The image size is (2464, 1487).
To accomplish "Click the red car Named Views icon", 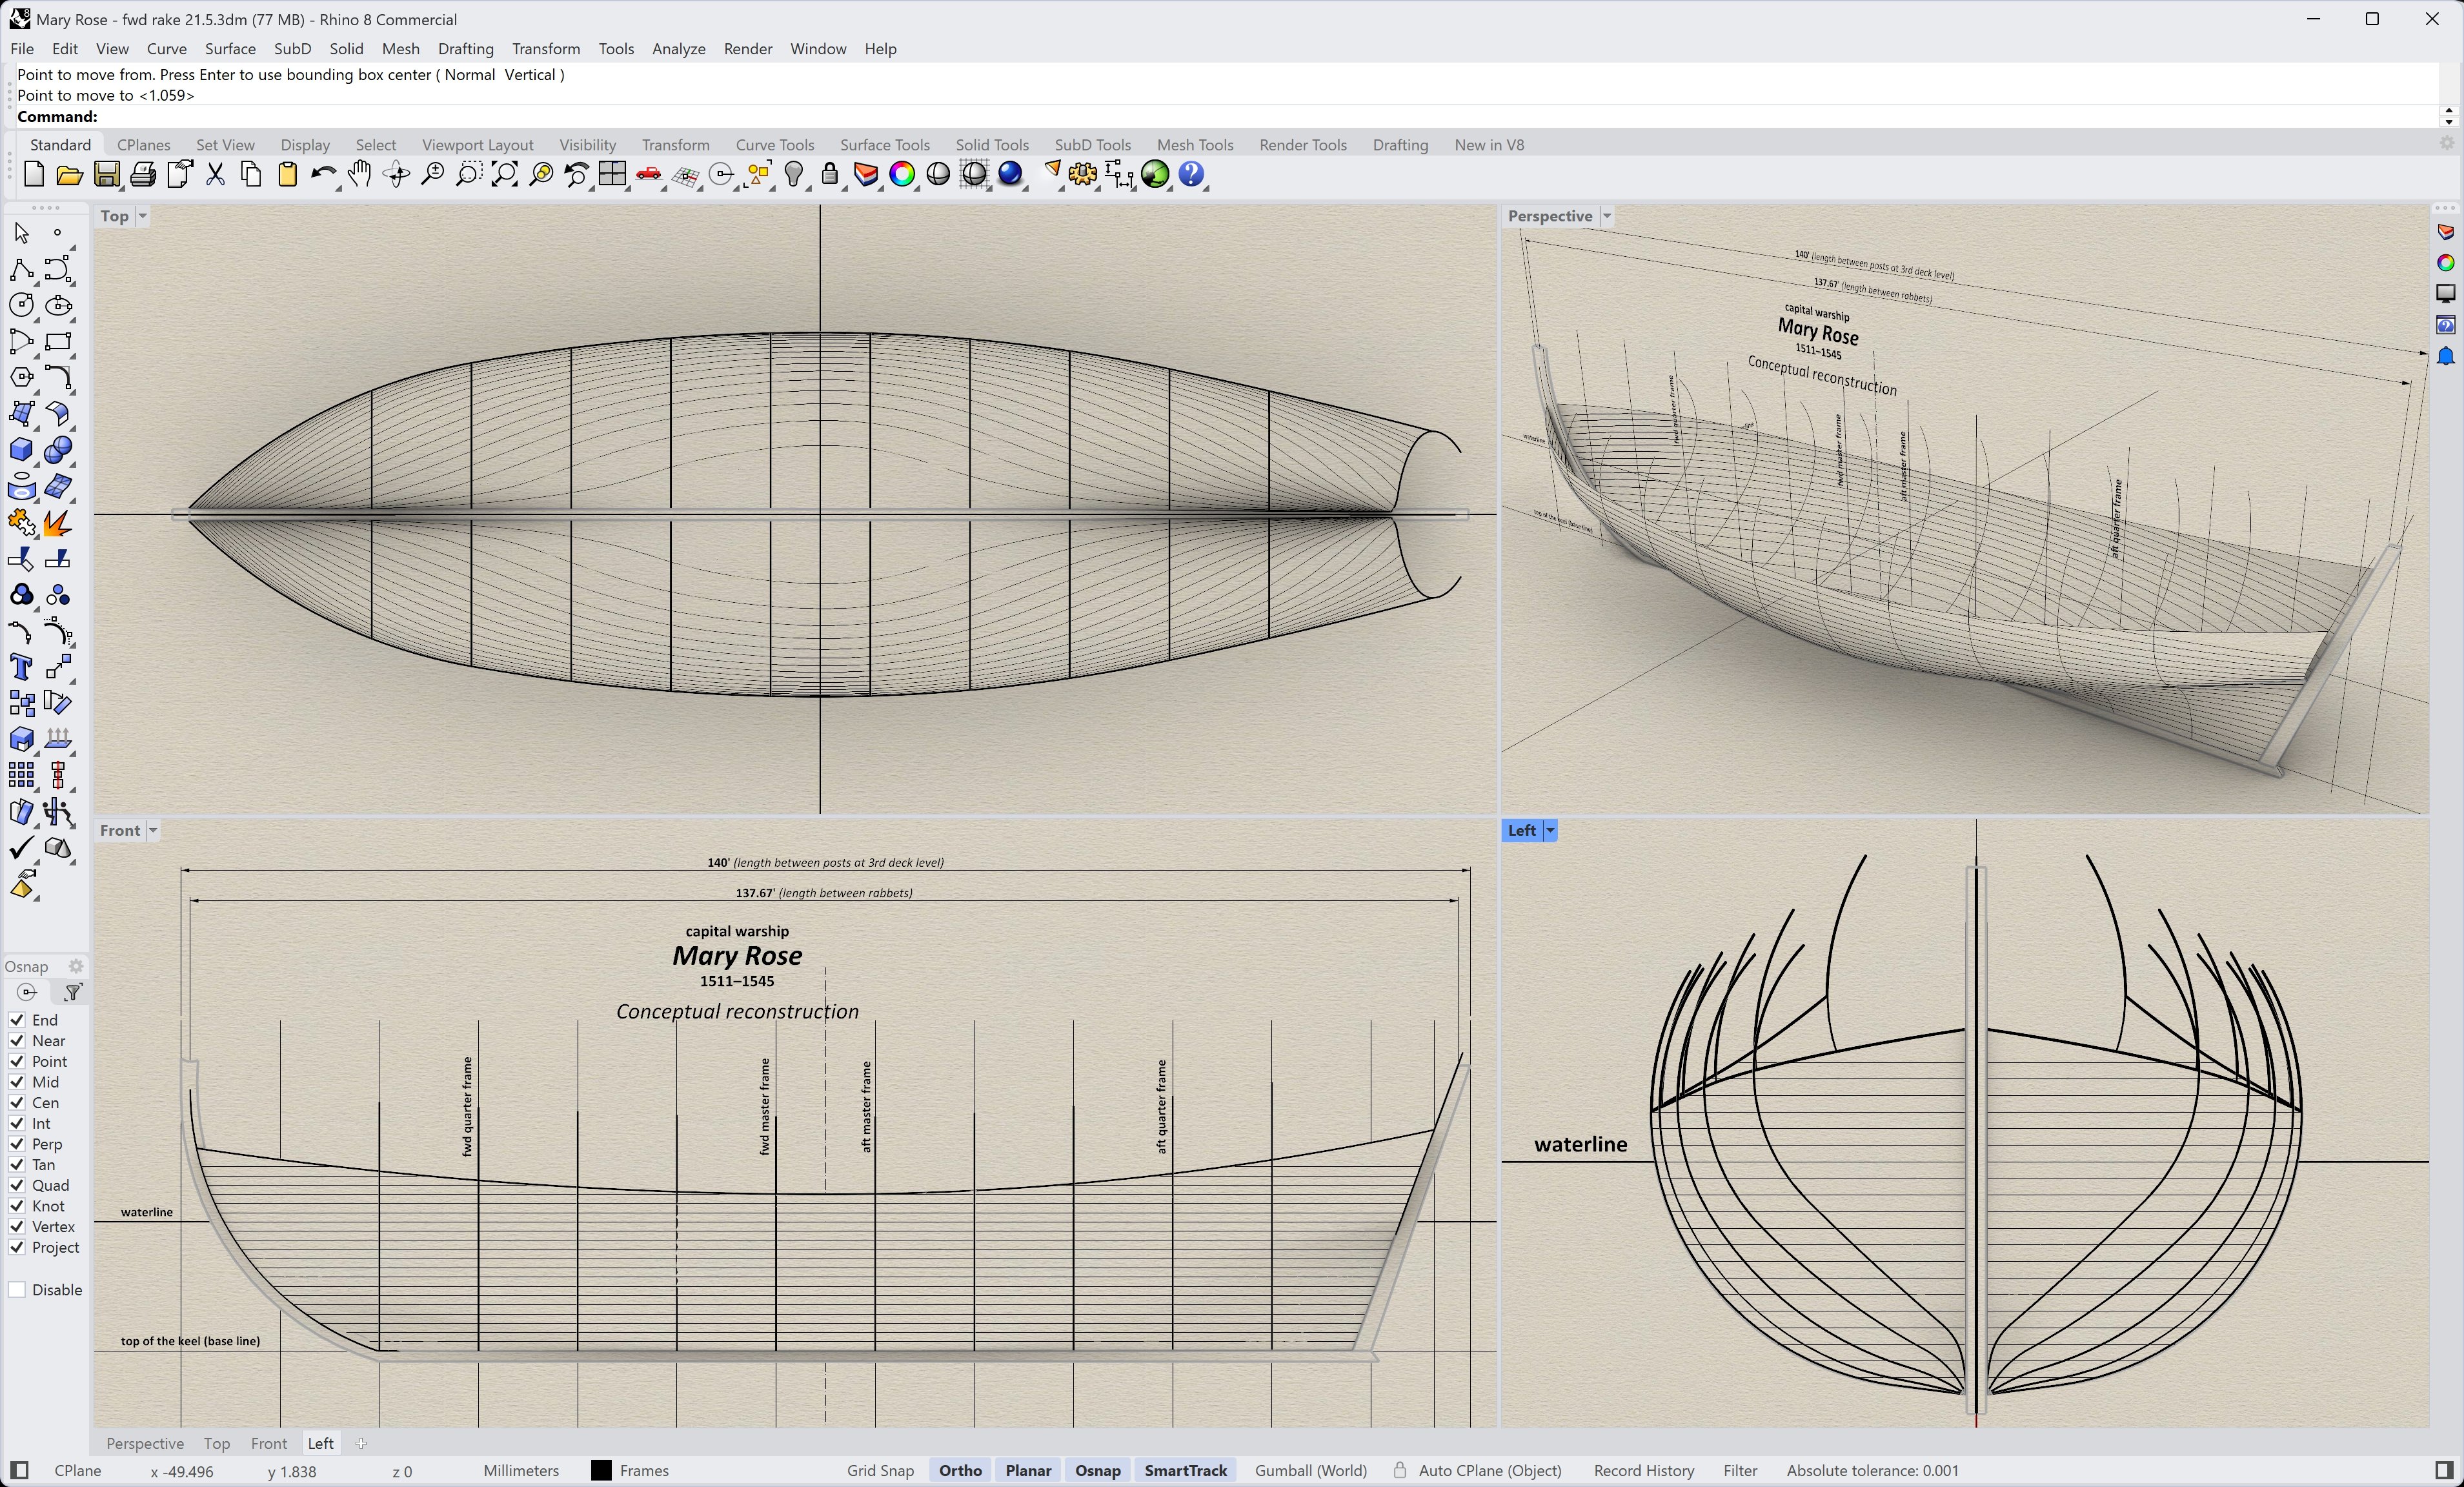I will tap(649, 175).
